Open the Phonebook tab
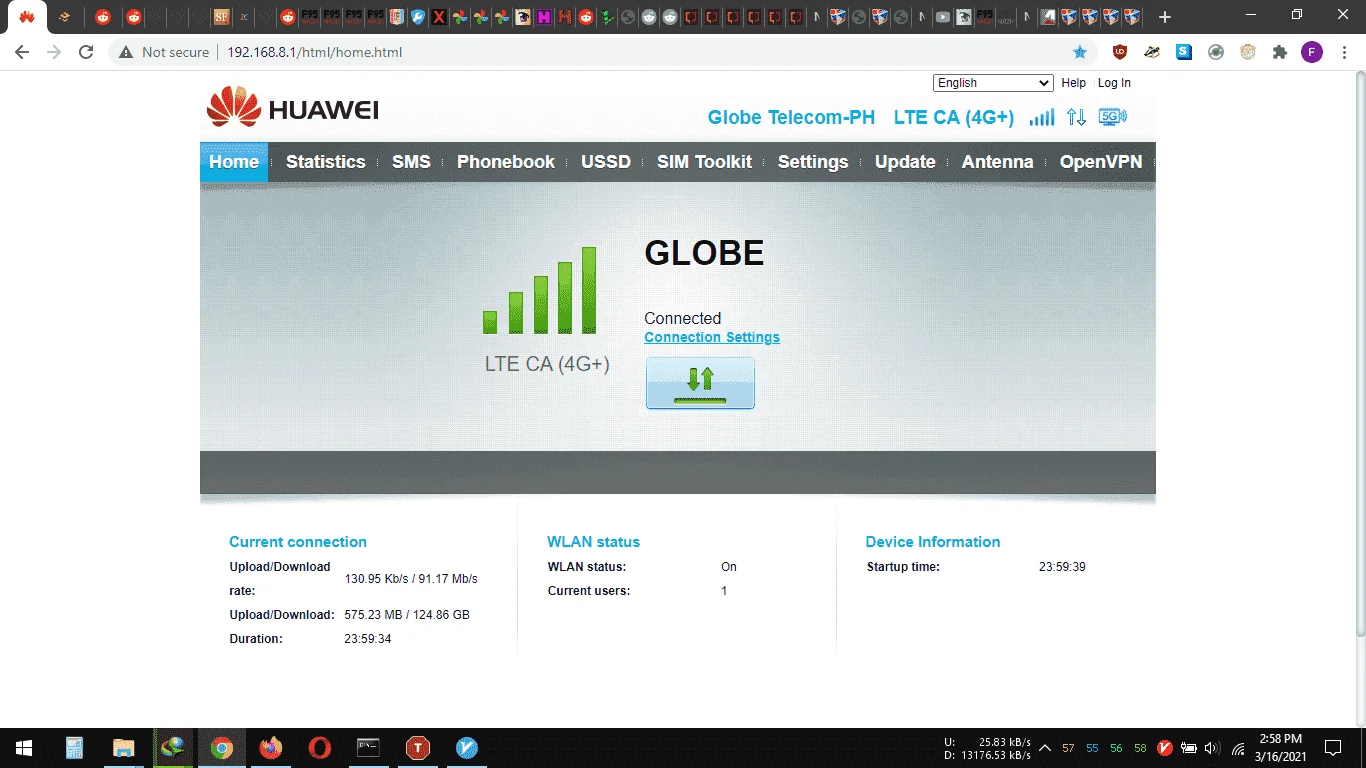The height and width of the screenshot is (768, 1366). [506, 162]
